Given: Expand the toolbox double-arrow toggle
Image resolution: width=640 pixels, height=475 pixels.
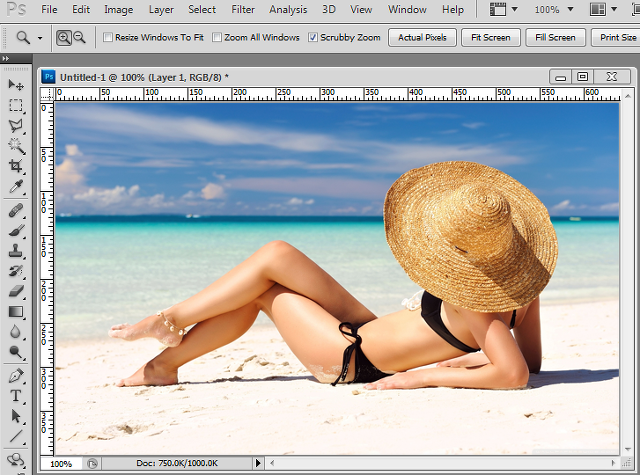Looking at the screenshot, I should (5, 58).
